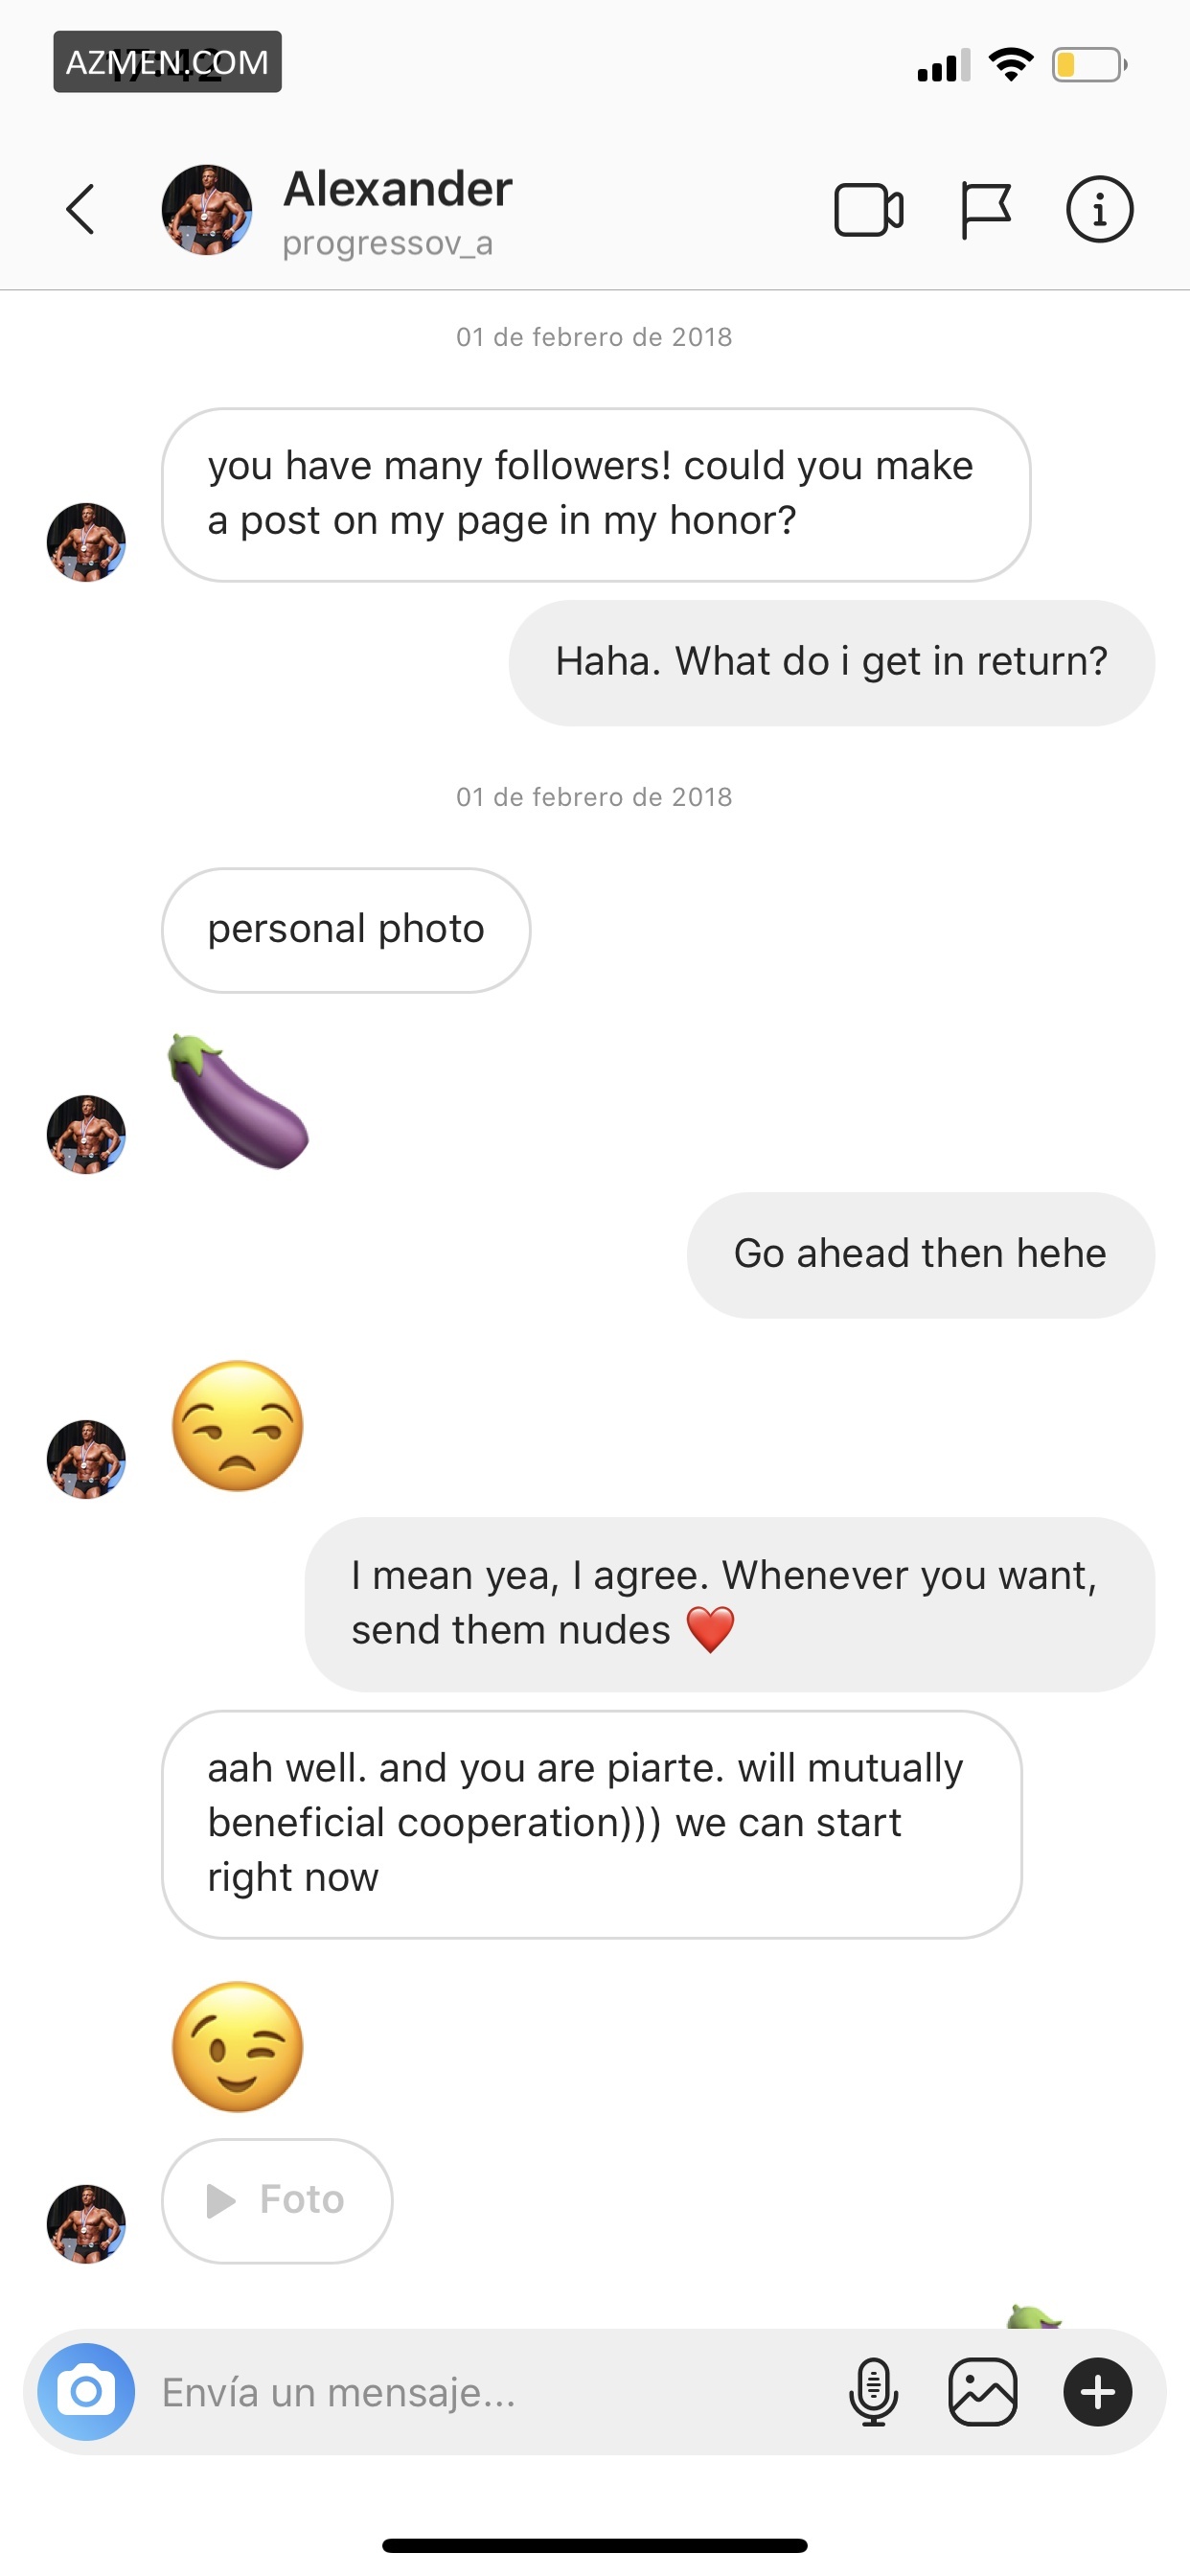Tap the Alexander name in header
Screen dimensions: 1190x2576
pyautogui.click(x=397, y=189)
